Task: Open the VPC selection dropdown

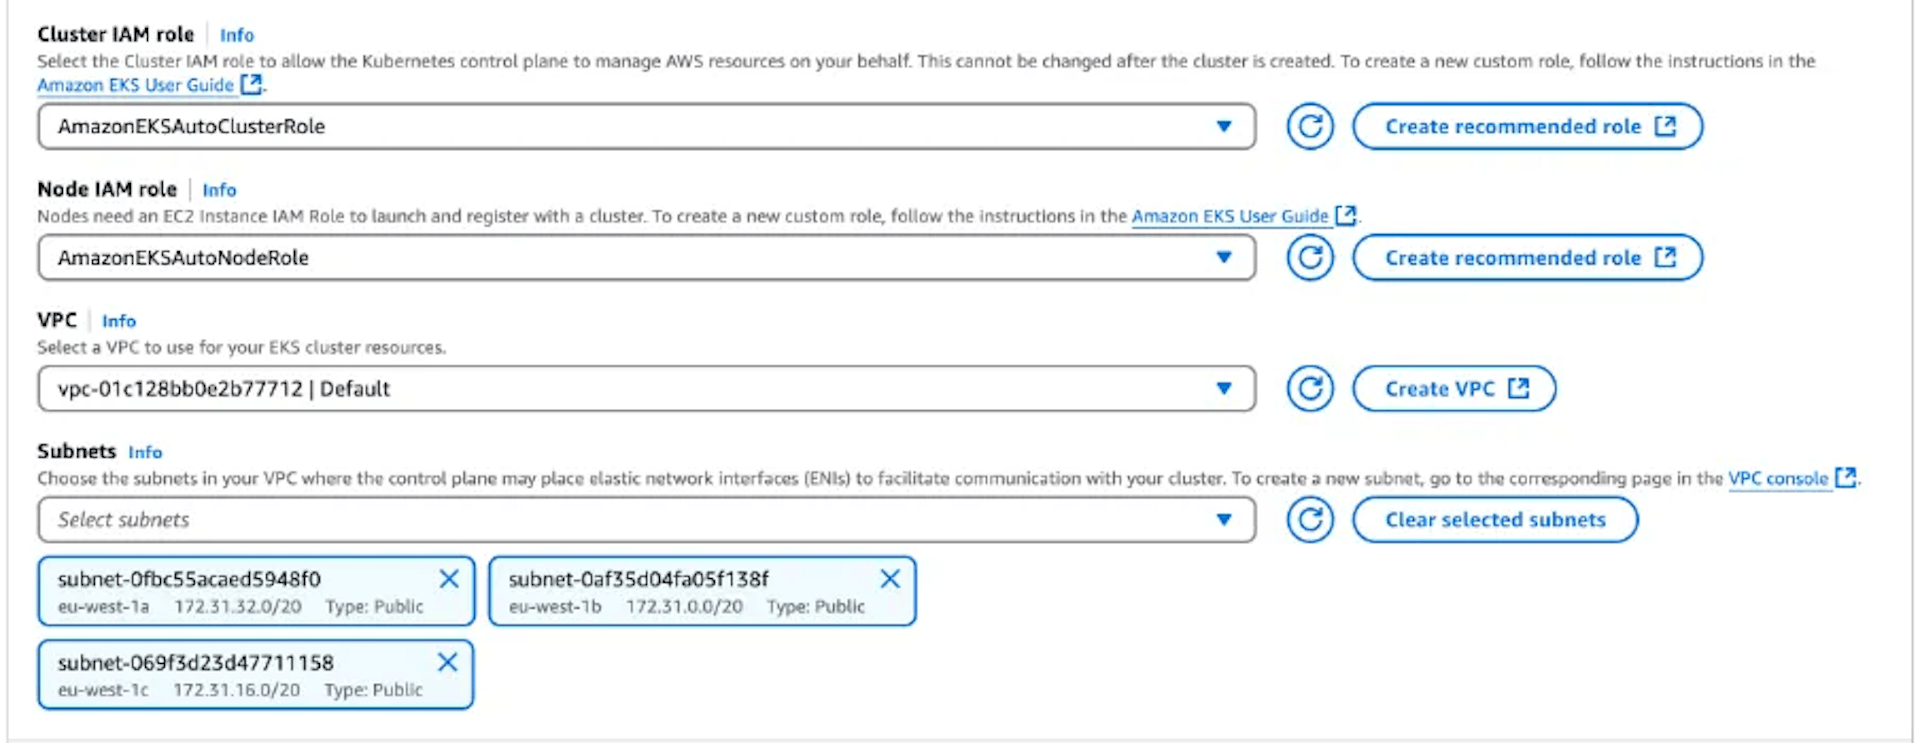Action: point(646,389)
